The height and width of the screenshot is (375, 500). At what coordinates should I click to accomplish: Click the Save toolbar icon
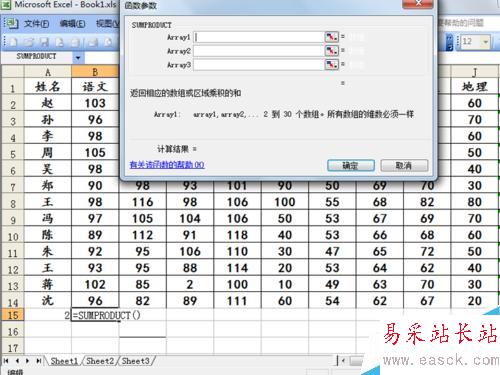click(x=44, y=42)
